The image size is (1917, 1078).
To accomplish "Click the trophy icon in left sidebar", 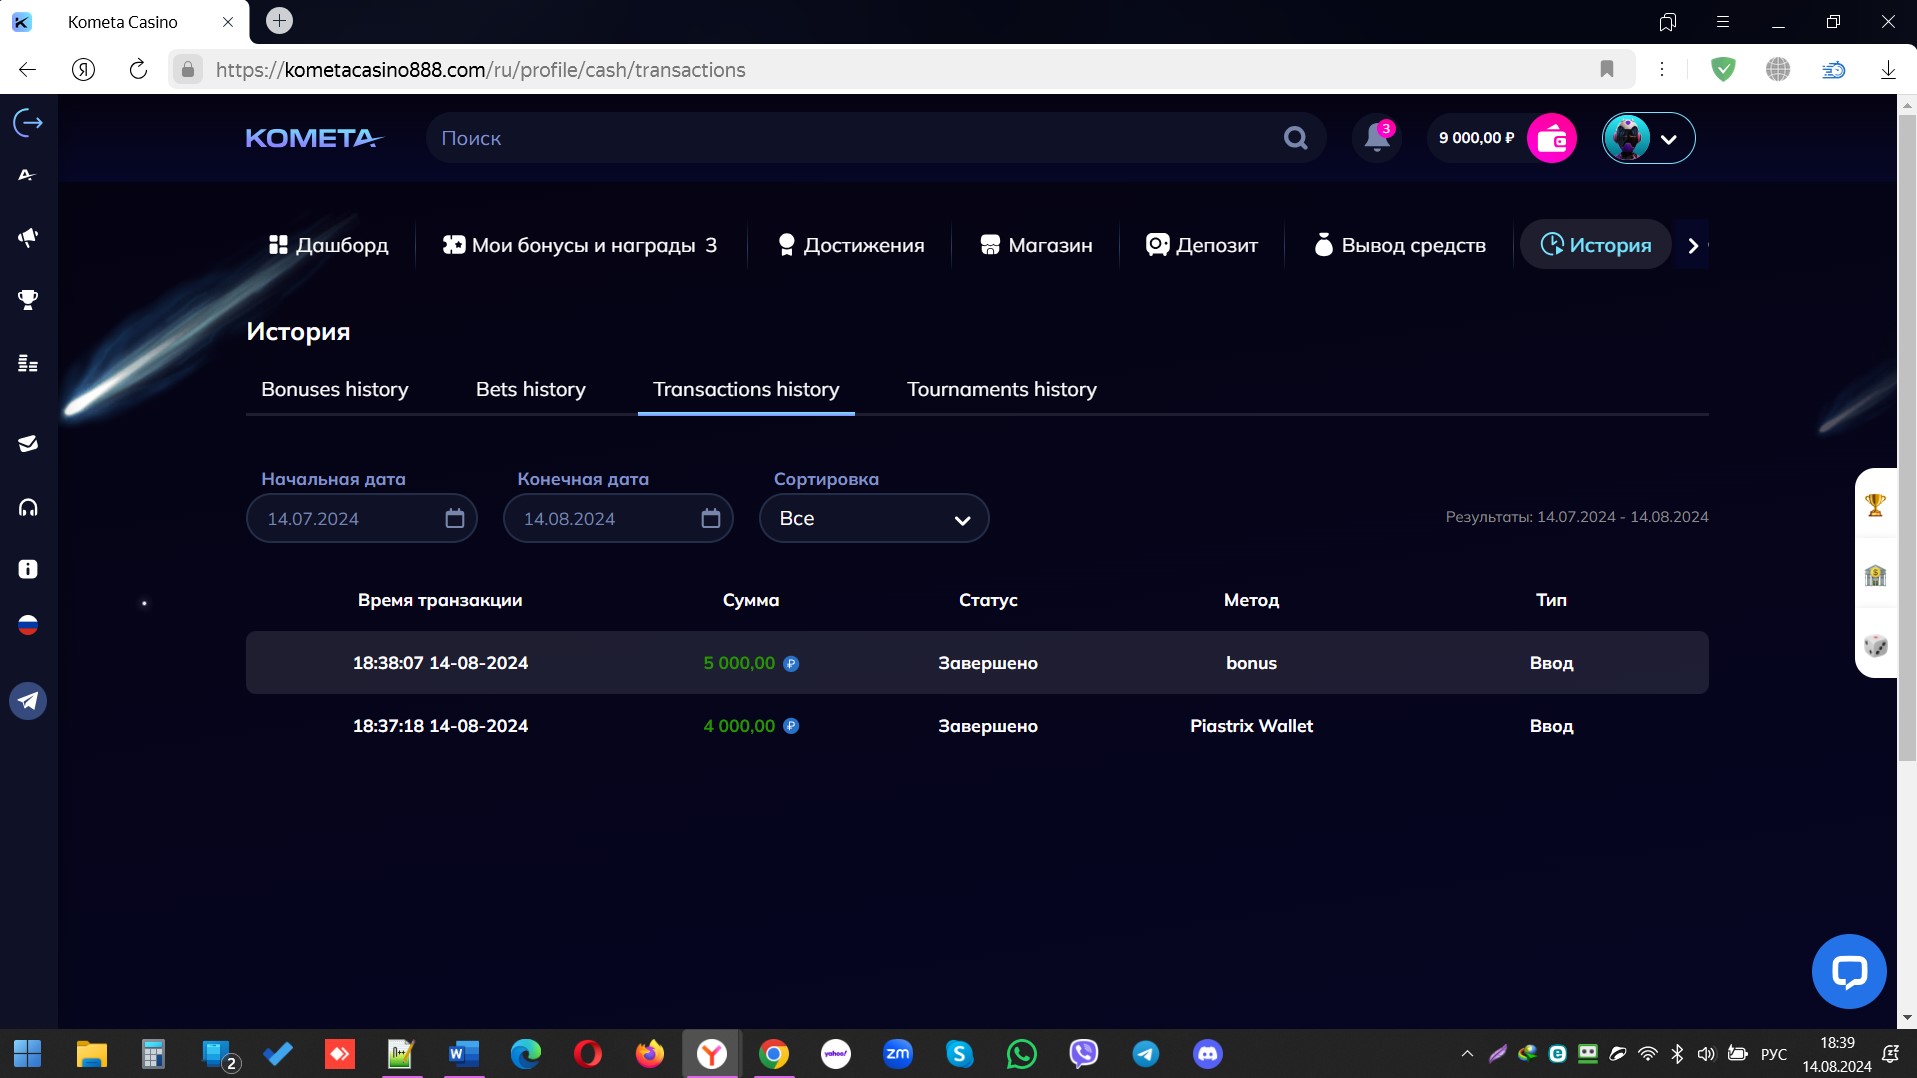I will click(28, 300).
